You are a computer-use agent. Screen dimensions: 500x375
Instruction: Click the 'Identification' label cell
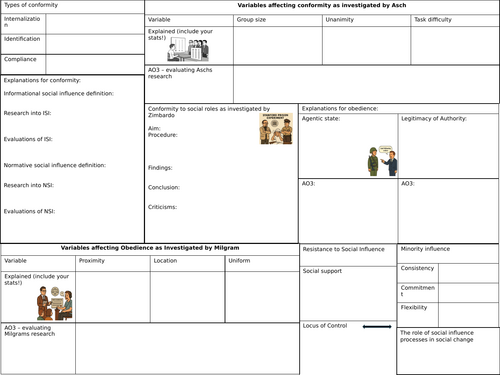point(23,44)
